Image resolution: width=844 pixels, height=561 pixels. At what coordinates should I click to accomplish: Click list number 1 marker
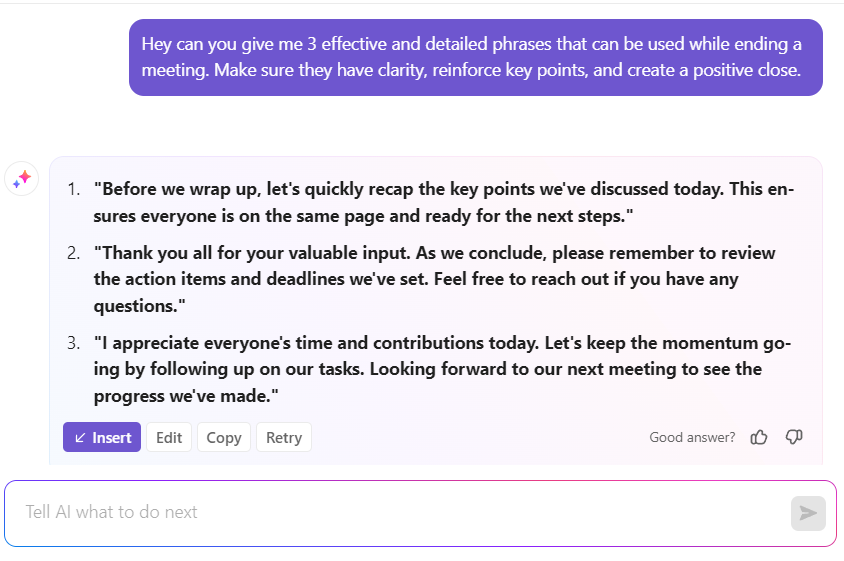(x=74, y=189)
